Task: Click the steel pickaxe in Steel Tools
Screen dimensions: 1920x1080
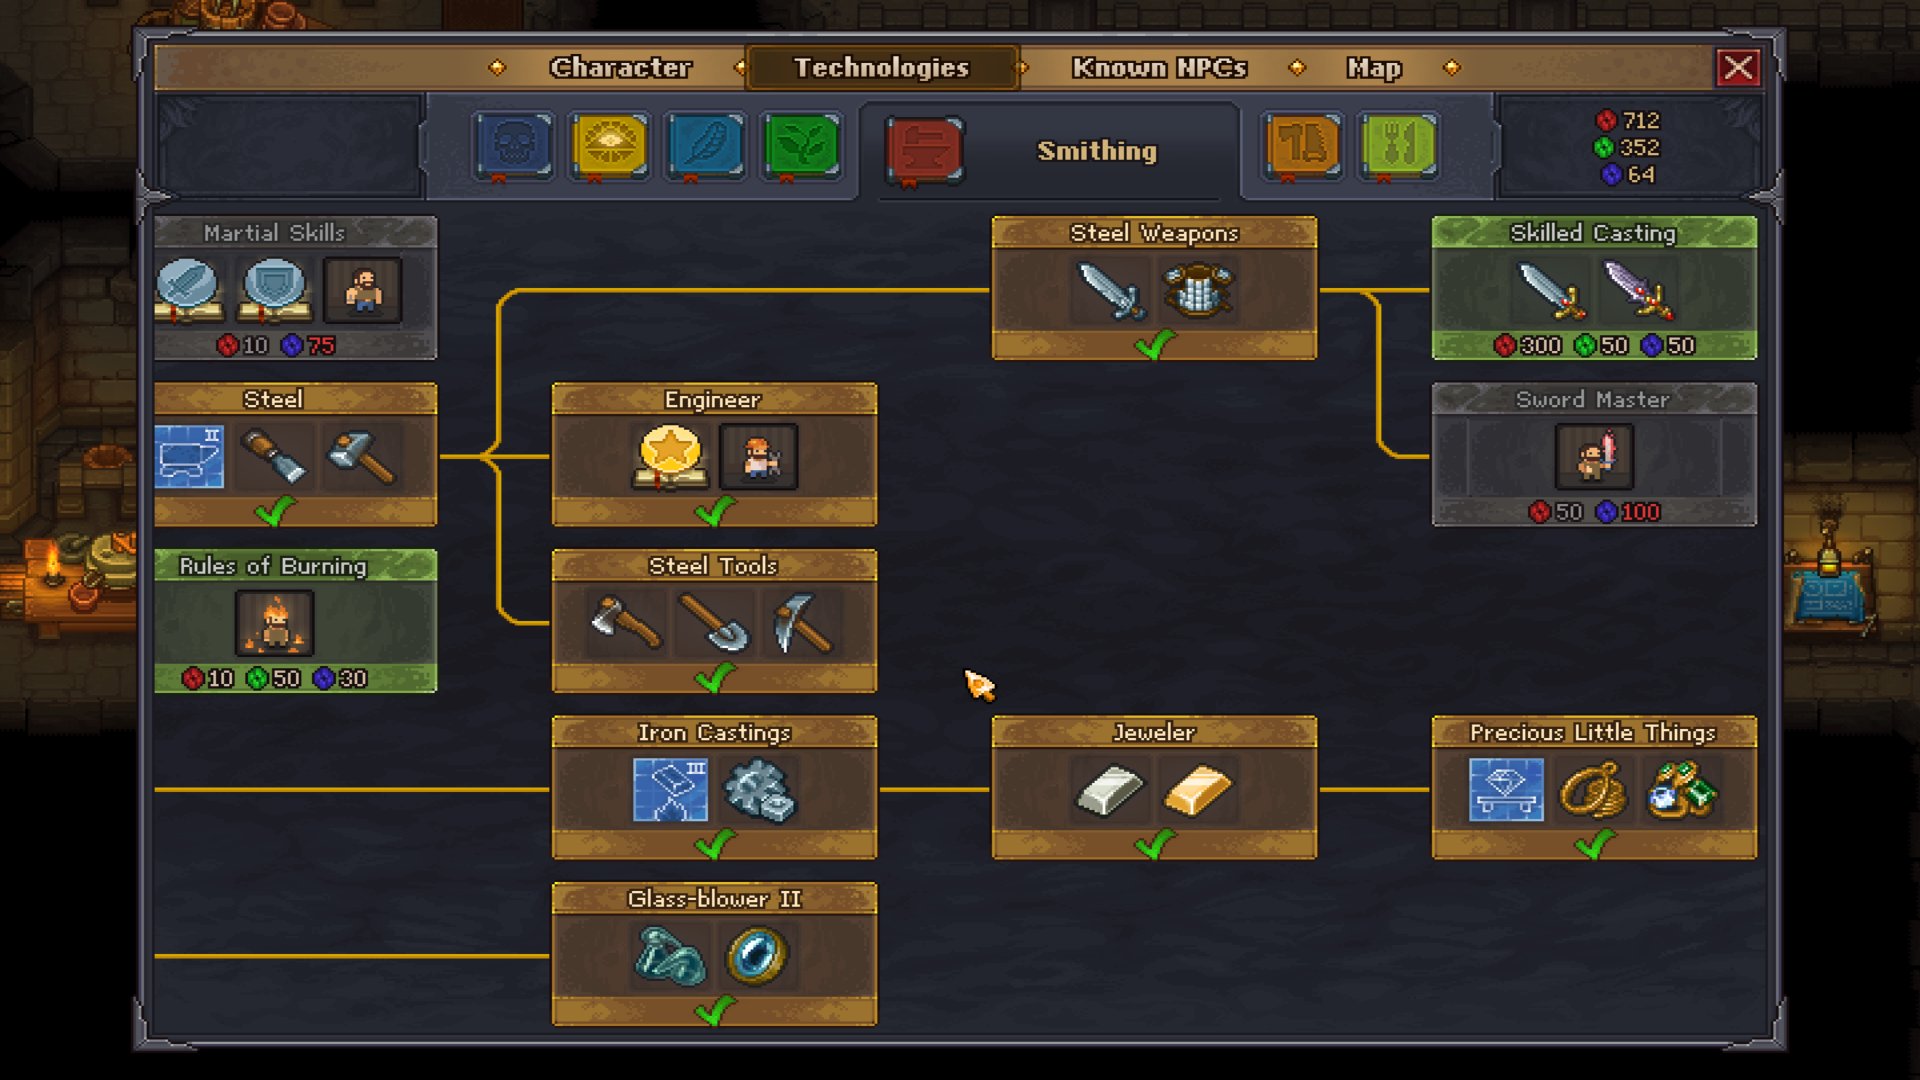Action: point(802,623)
